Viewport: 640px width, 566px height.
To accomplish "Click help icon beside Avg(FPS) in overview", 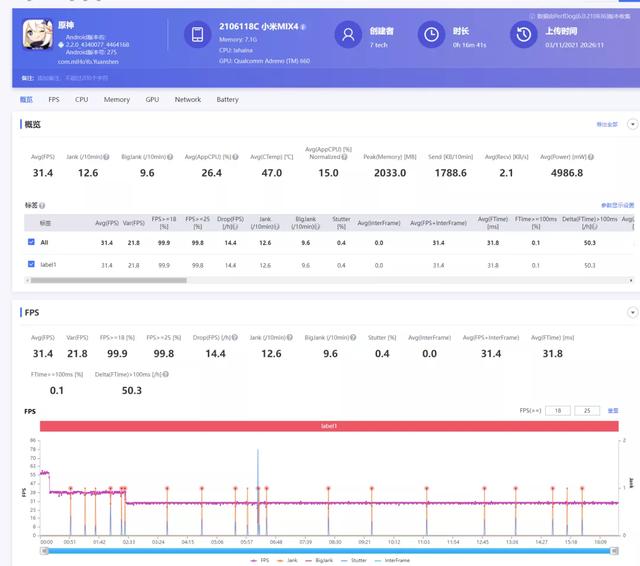I will click(x=59, y=157).
